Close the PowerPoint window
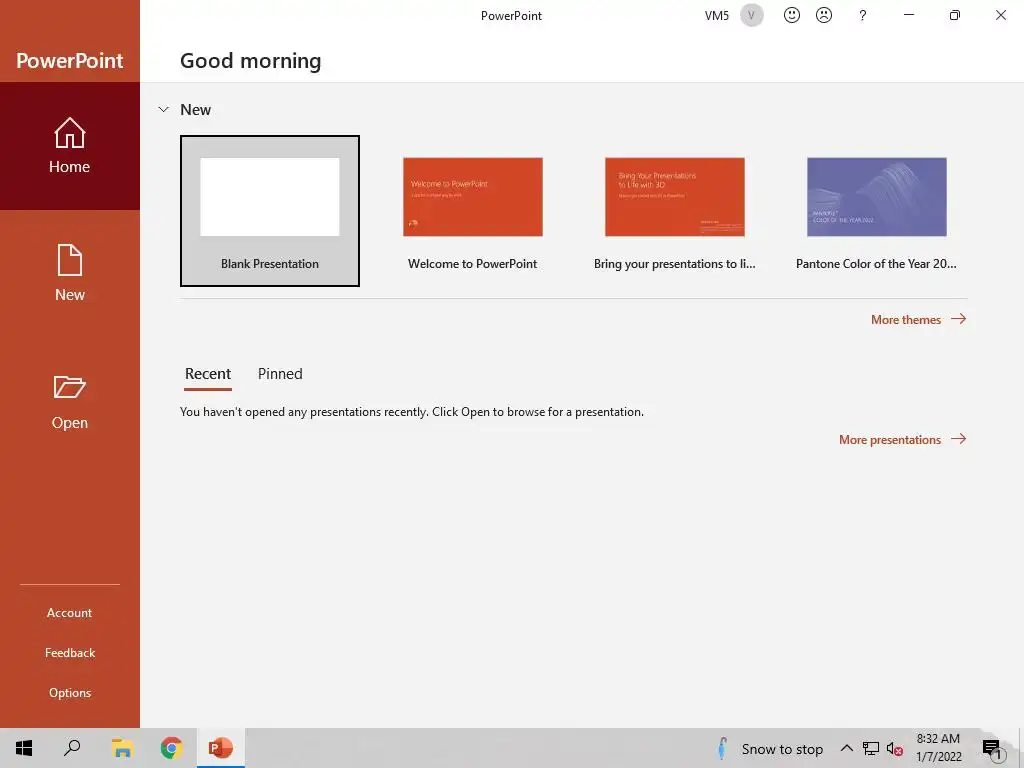Viewport: 1024px width, 768px height. tap(1000, 15)
